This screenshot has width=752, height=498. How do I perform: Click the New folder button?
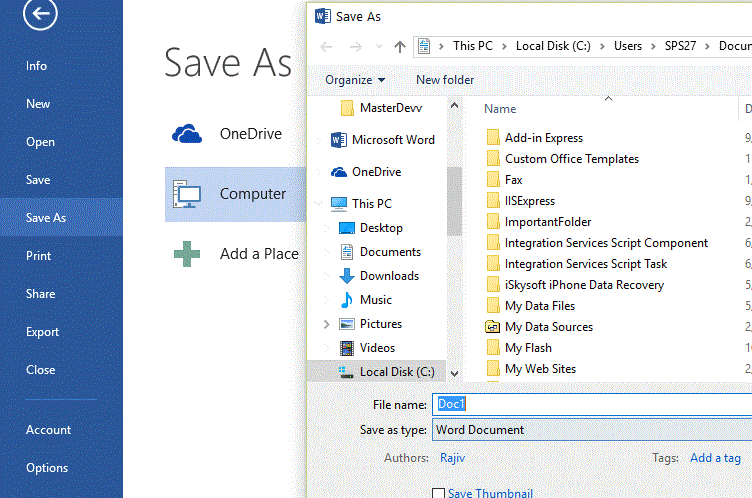[x=445, y=80]
